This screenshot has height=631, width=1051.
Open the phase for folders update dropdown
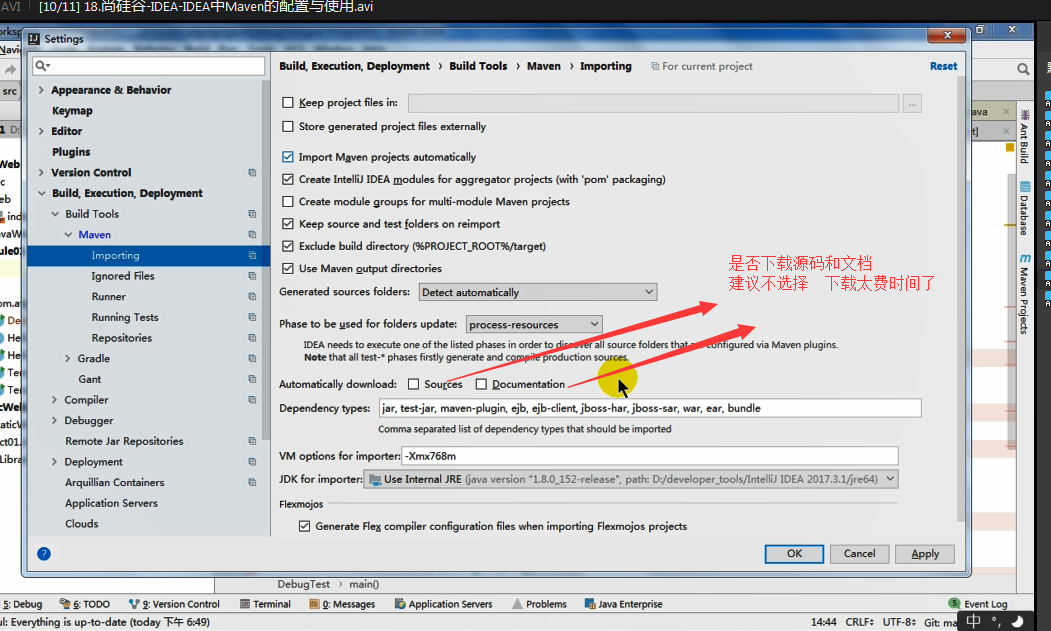pyautogui.click(x=534, y=325)
